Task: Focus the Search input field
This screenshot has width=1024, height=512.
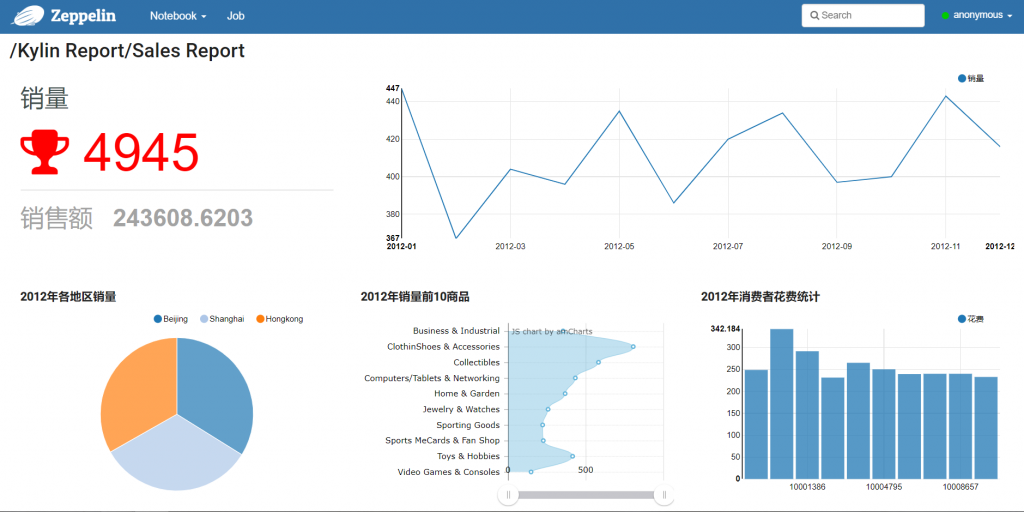Action: 870,16
